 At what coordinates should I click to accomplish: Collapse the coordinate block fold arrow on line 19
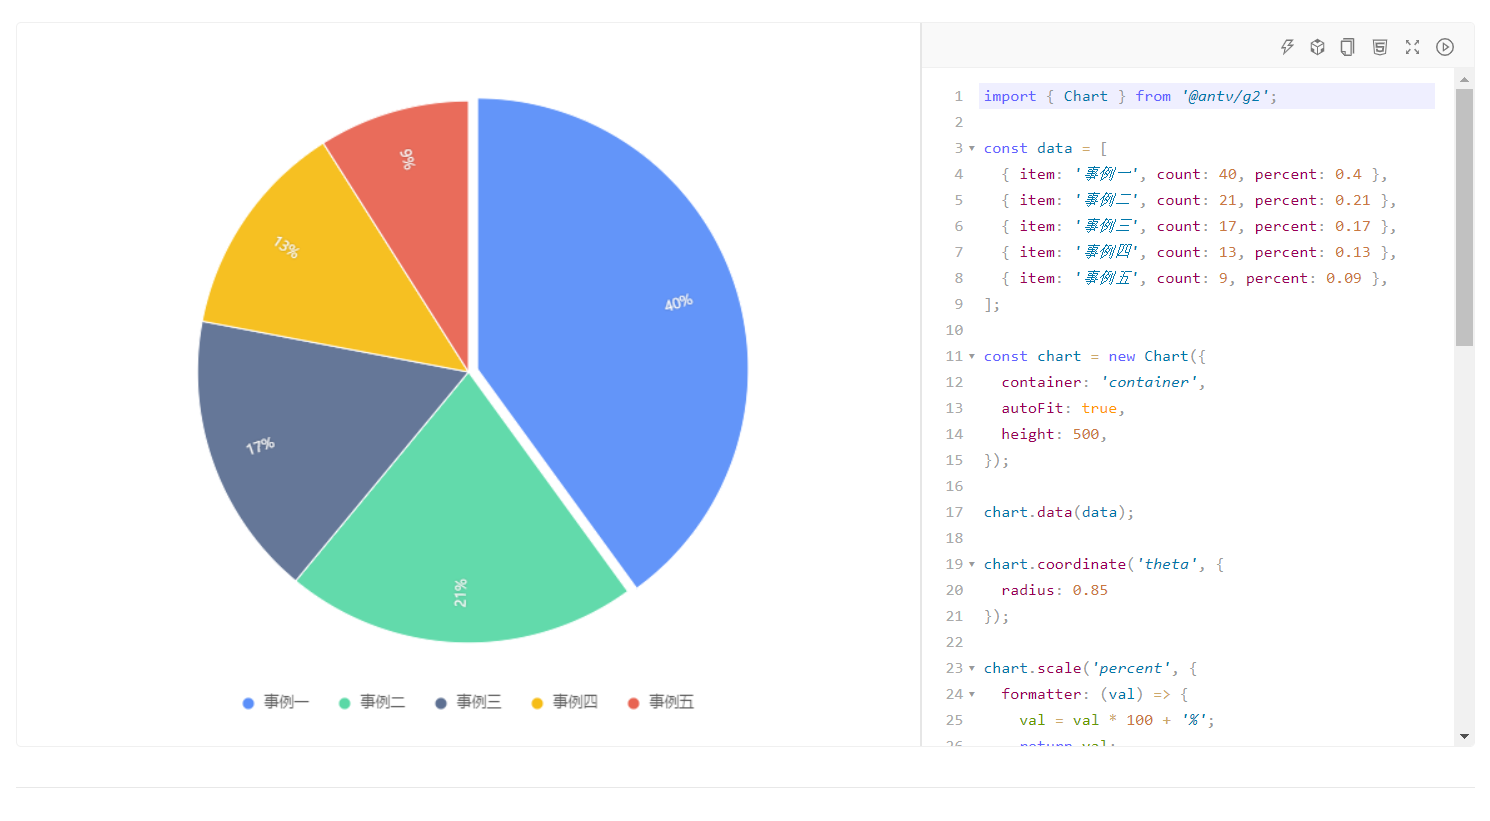coord(972,564)
